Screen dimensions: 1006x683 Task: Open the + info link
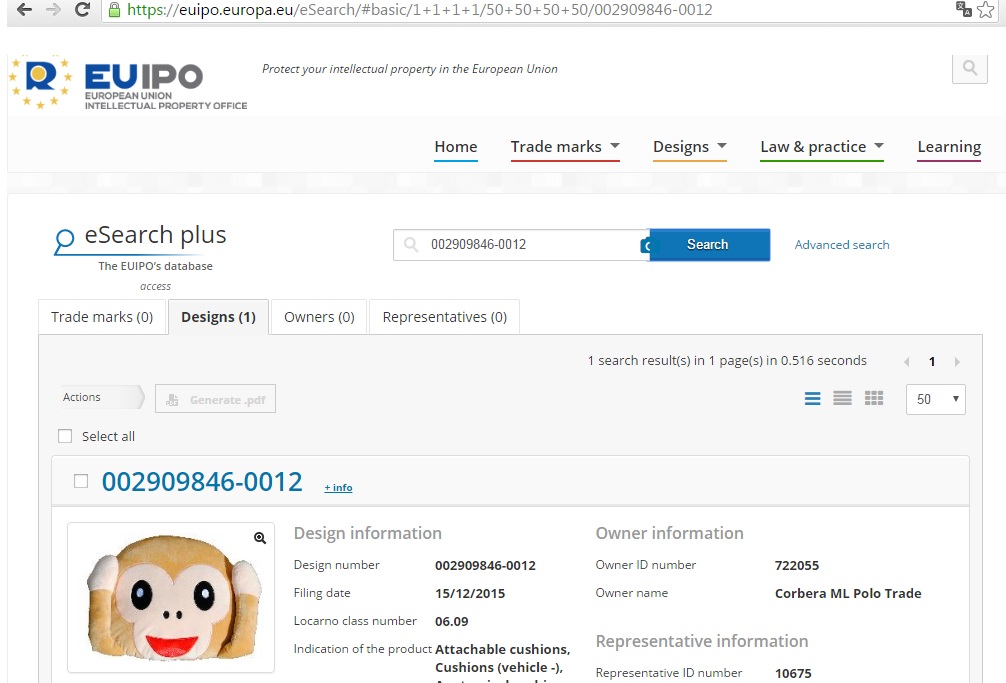pyautogui.click(x=338, y=487)
